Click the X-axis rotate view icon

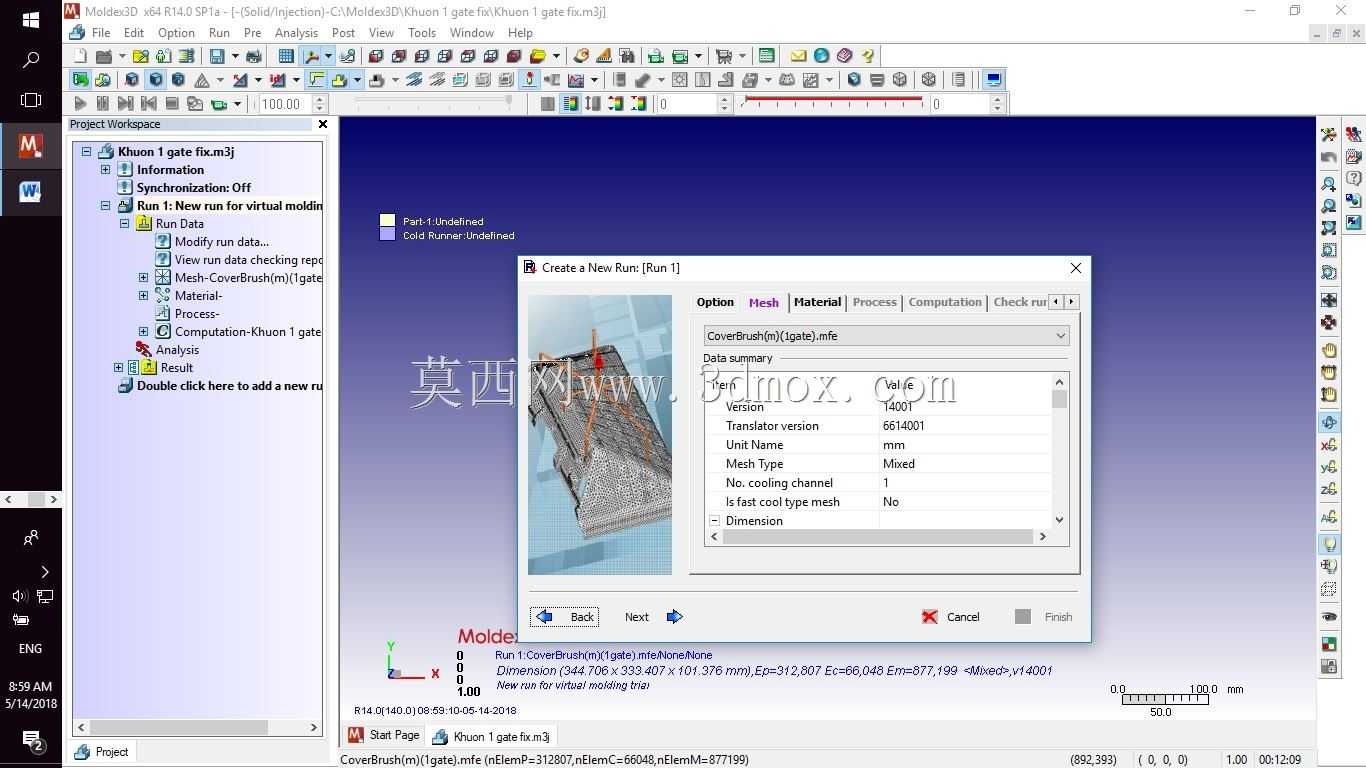tap(1329, 445)
